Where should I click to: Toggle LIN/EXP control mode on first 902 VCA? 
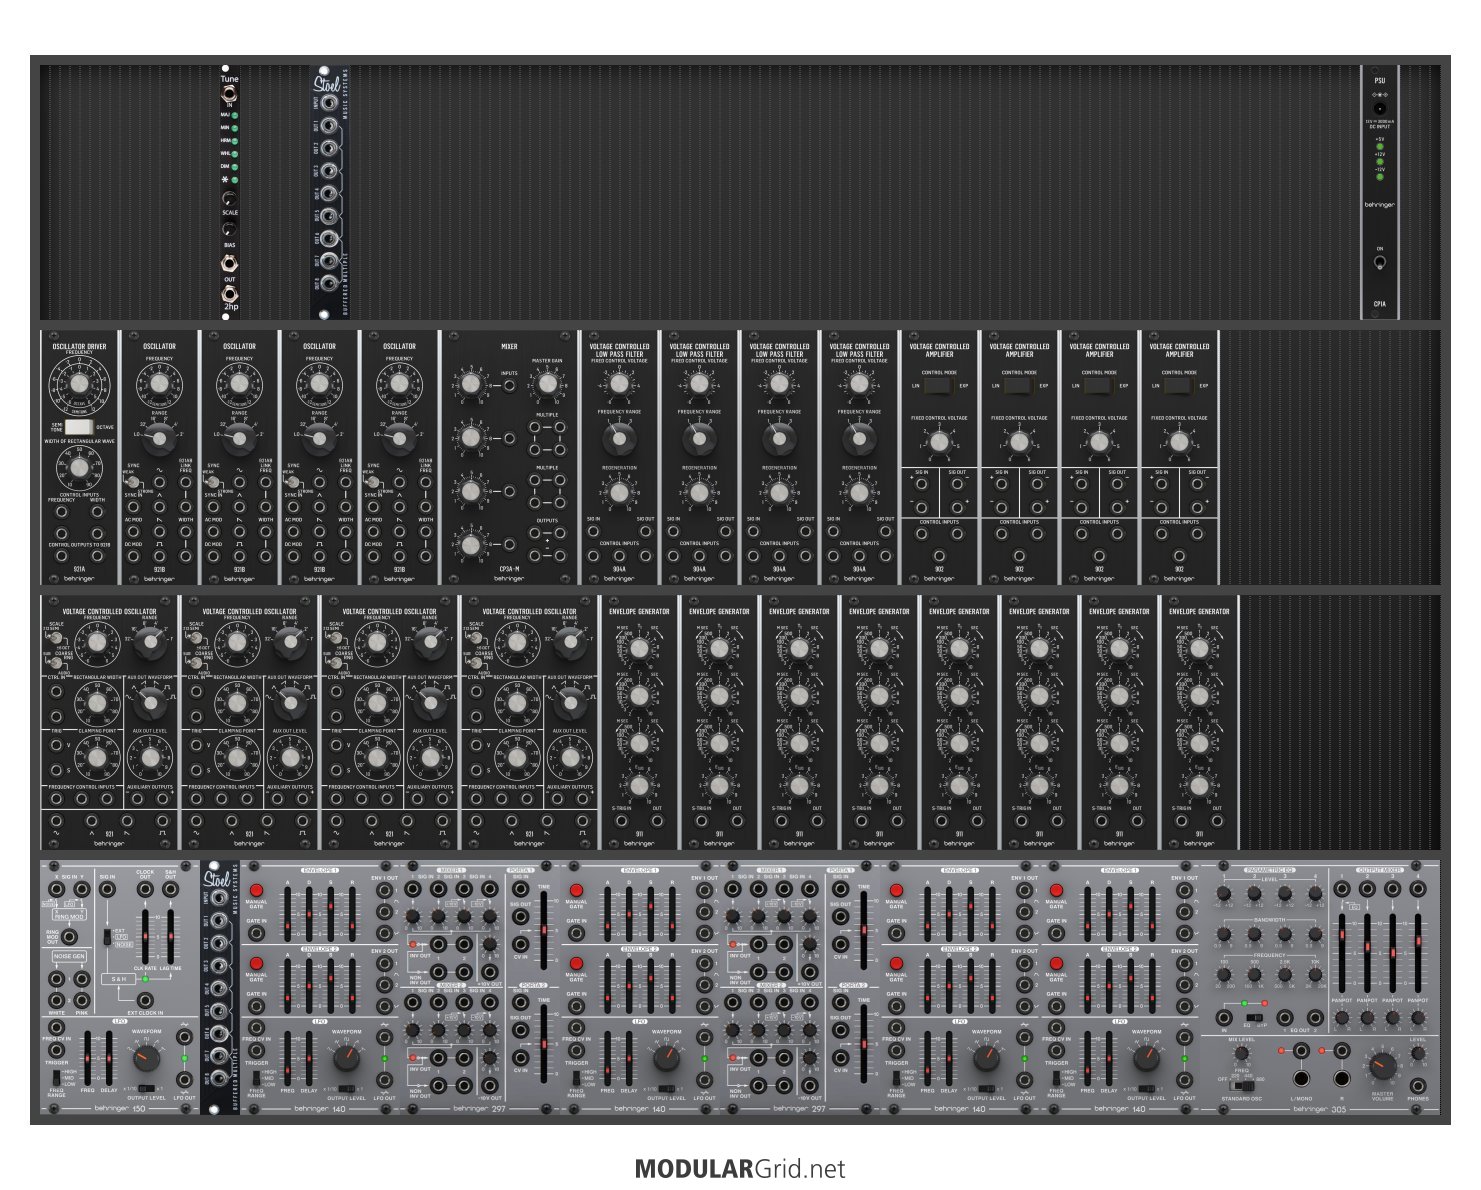(x=939, y=385)
